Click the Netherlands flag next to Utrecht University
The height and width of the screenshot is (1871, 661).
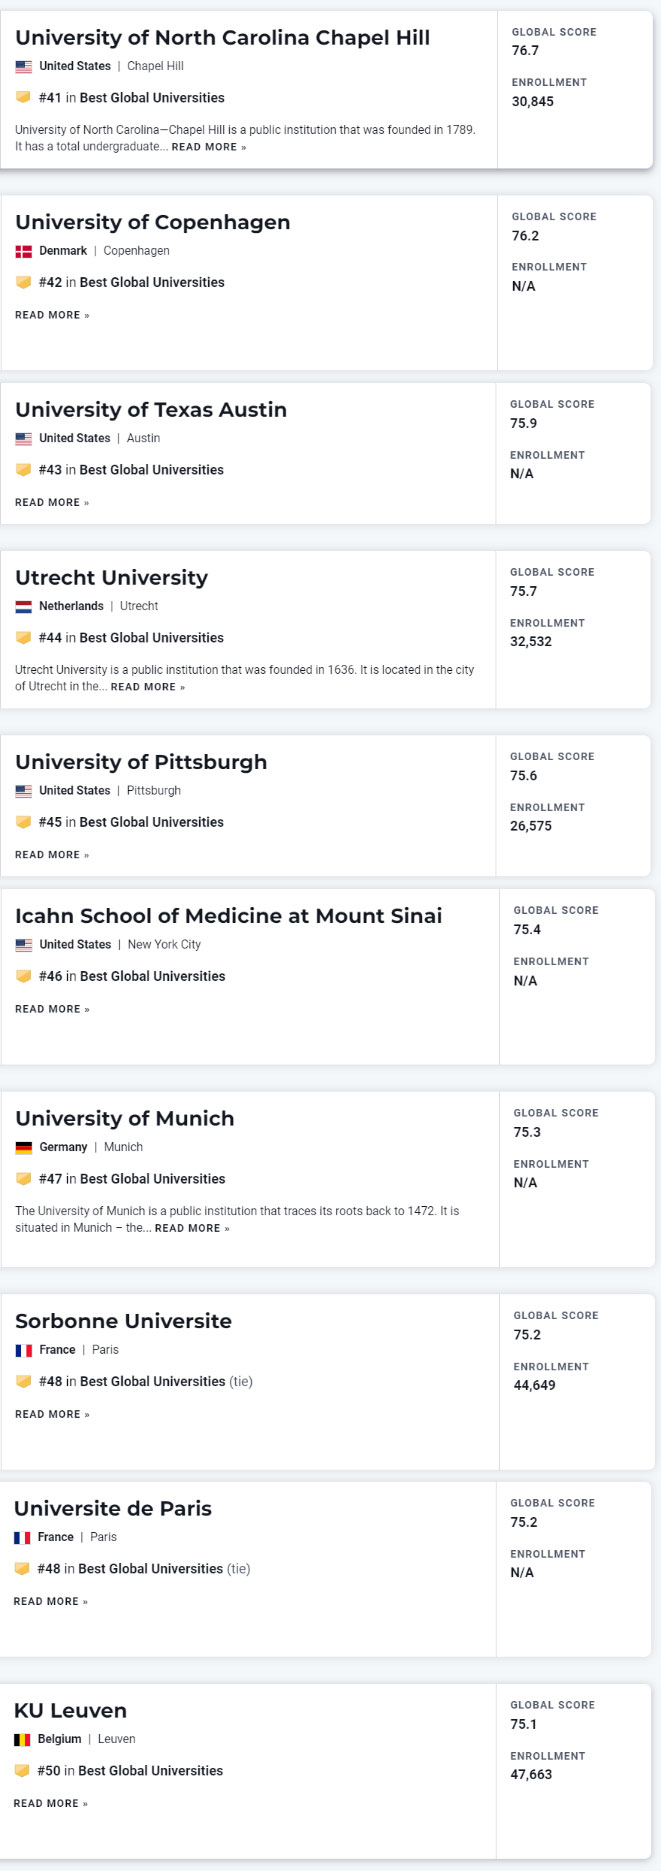(x=24, y=606)
